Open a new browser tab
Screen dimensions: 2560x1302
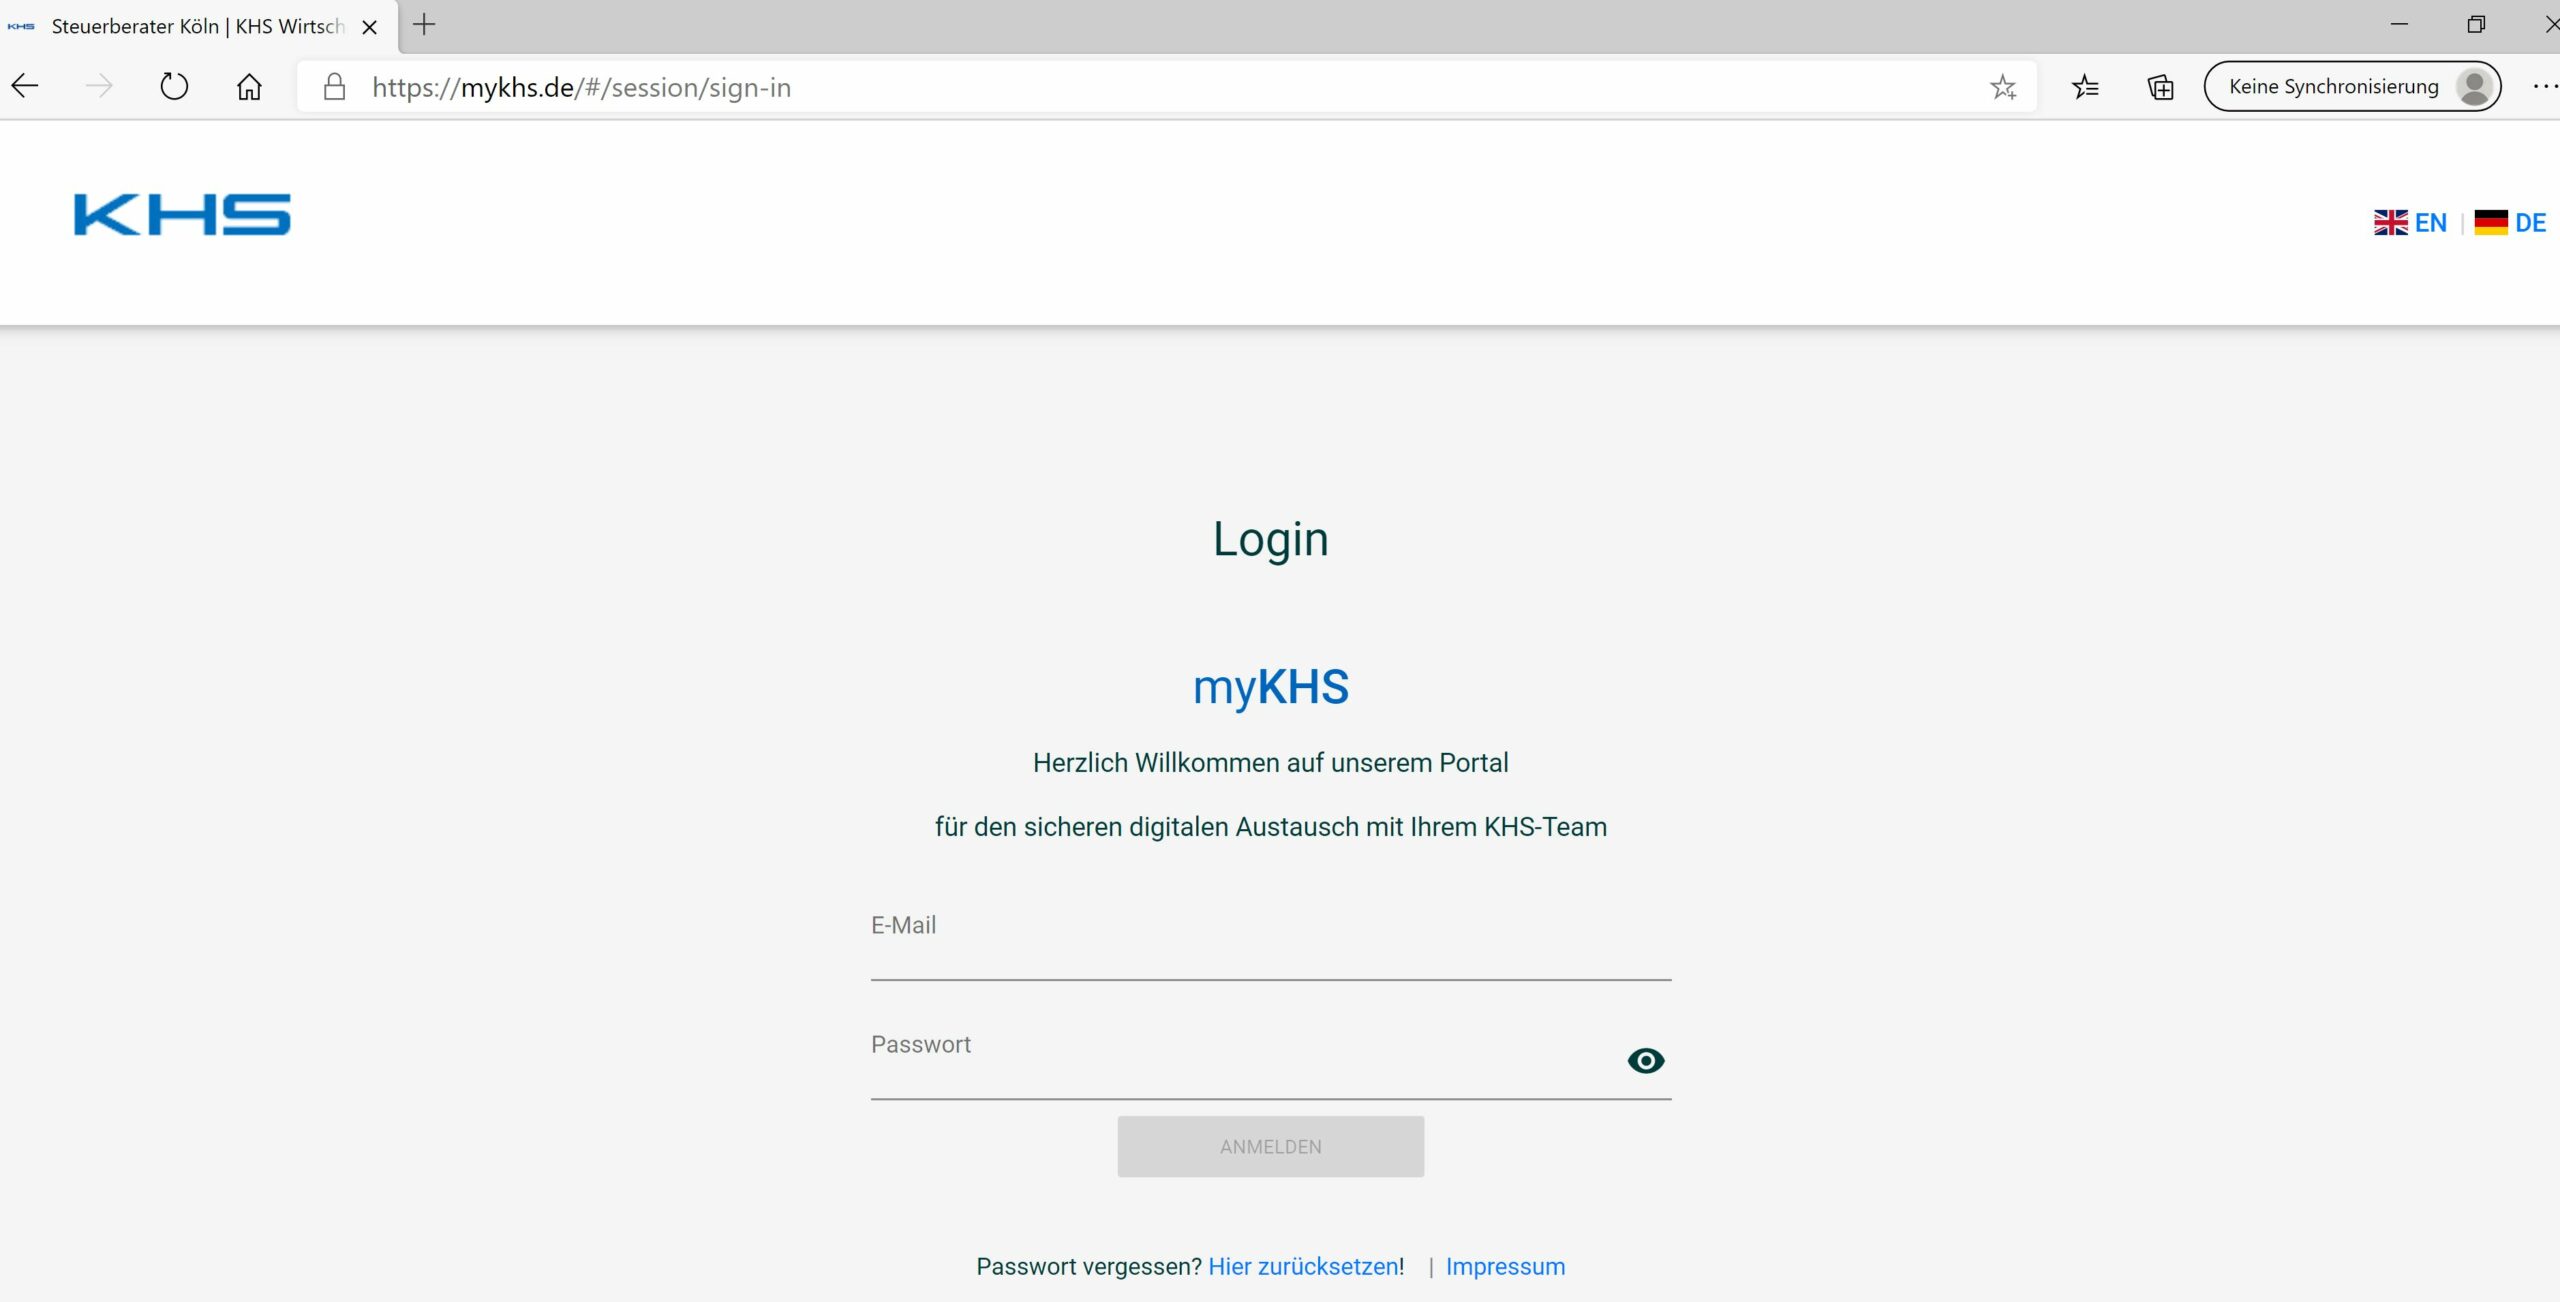[424, 25]
